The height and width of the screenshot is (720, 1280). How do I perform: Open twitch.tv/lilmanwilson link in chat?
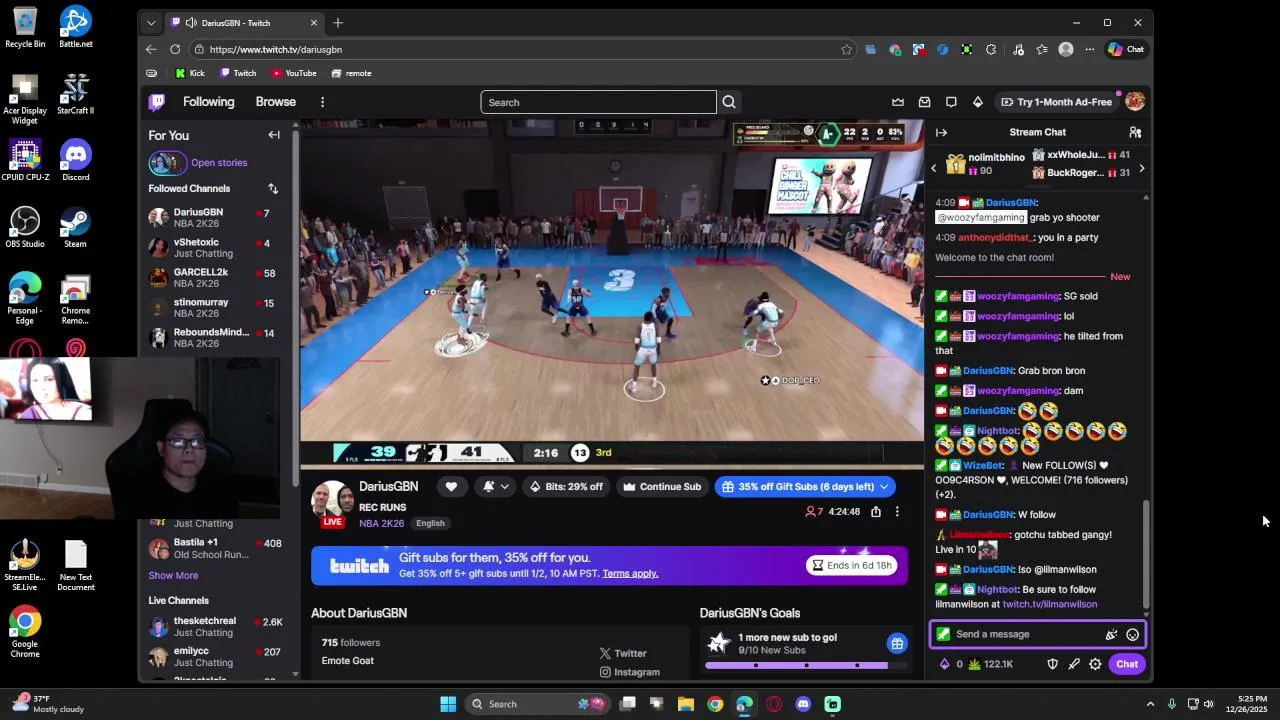pyautogui.click(x=1050, y=605)
